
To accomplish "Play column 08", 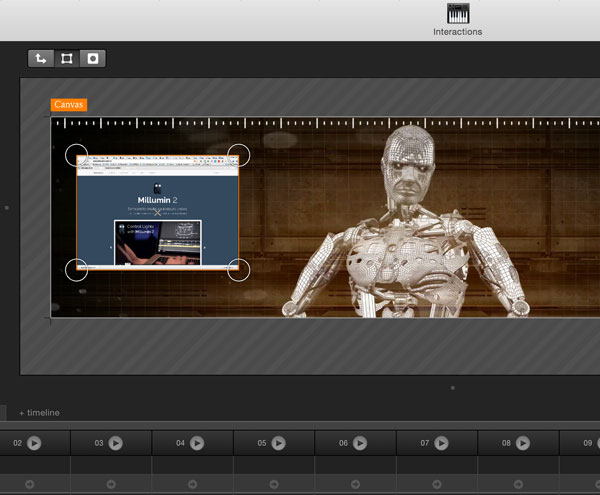I will click(x=523, y=443).
